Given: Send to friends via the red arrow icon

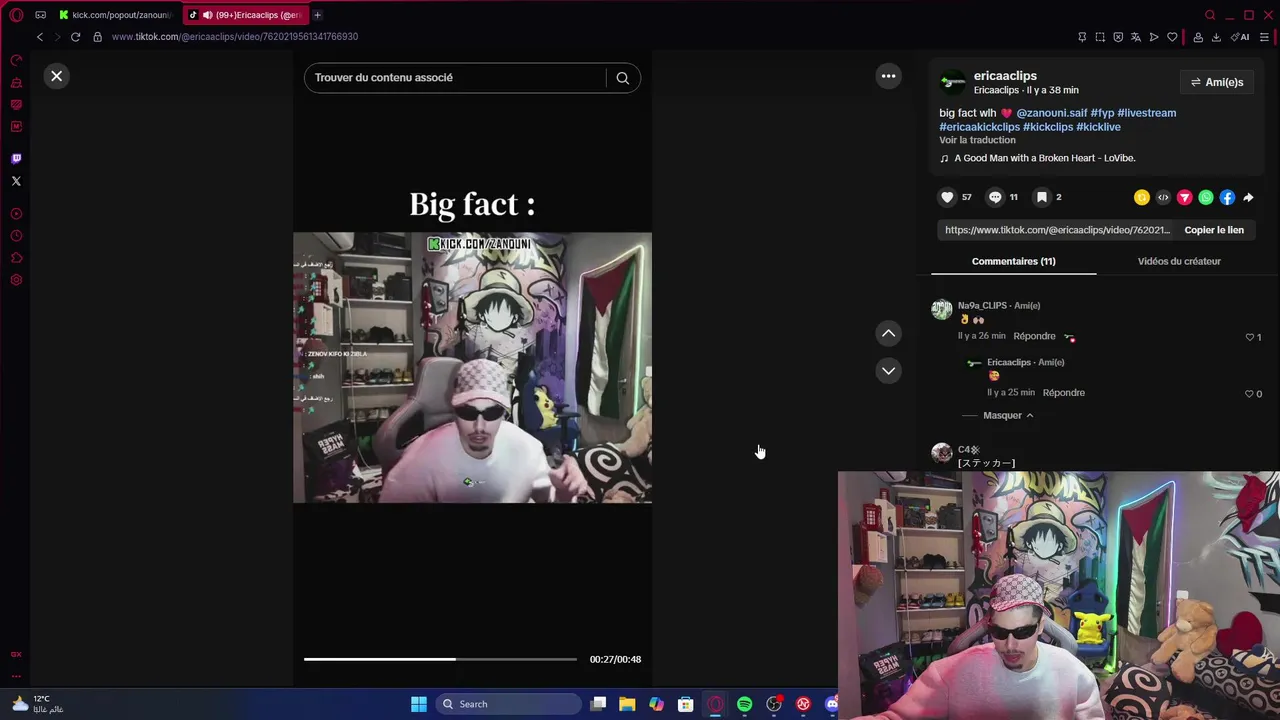Looking at the screenshot, I should tap(1184, 198).
